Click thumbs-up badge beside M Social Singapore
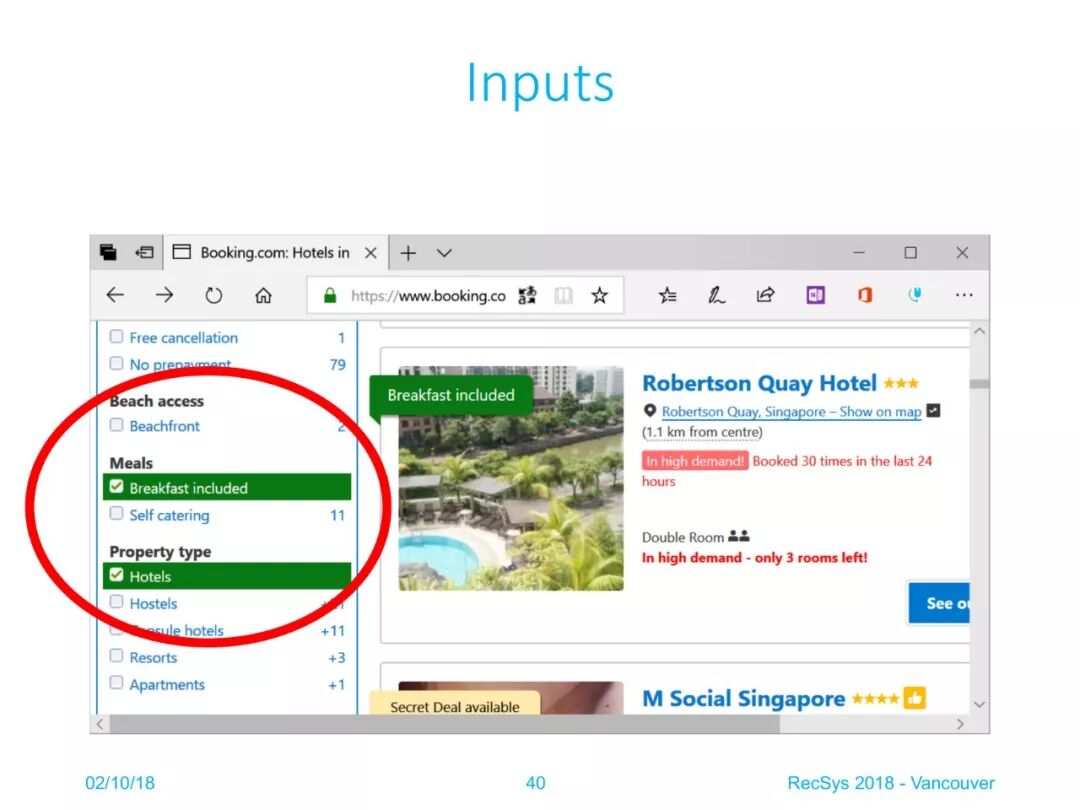 tap(914, 698)
